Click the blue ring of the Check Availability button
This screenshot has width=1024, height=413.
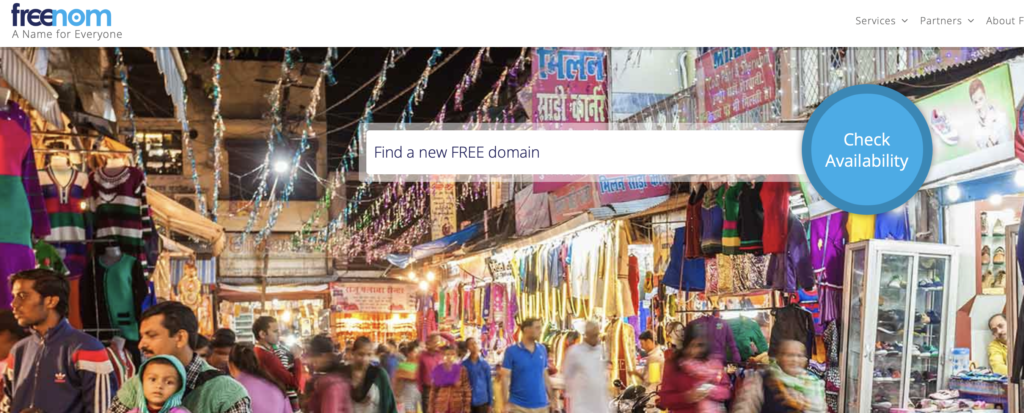click(867, 90)
